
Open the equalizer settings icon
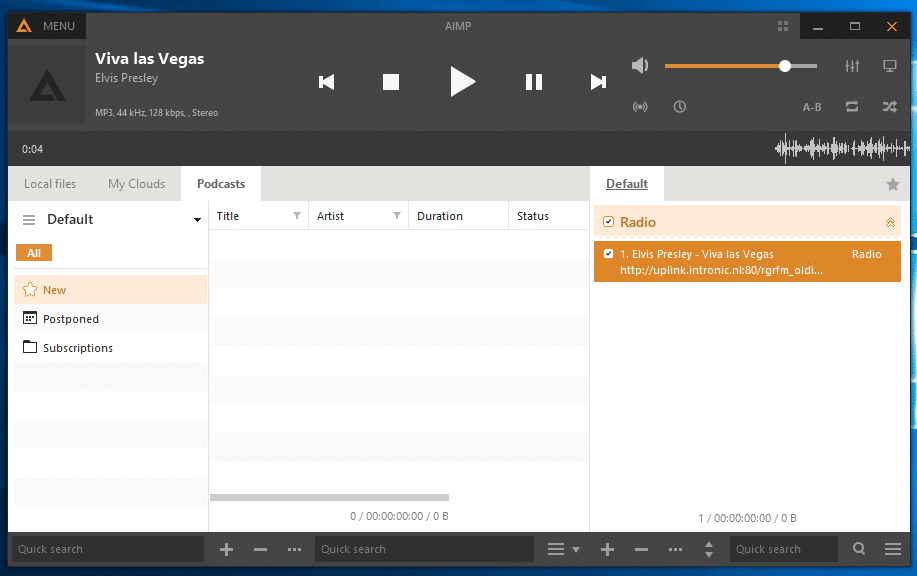852,66
